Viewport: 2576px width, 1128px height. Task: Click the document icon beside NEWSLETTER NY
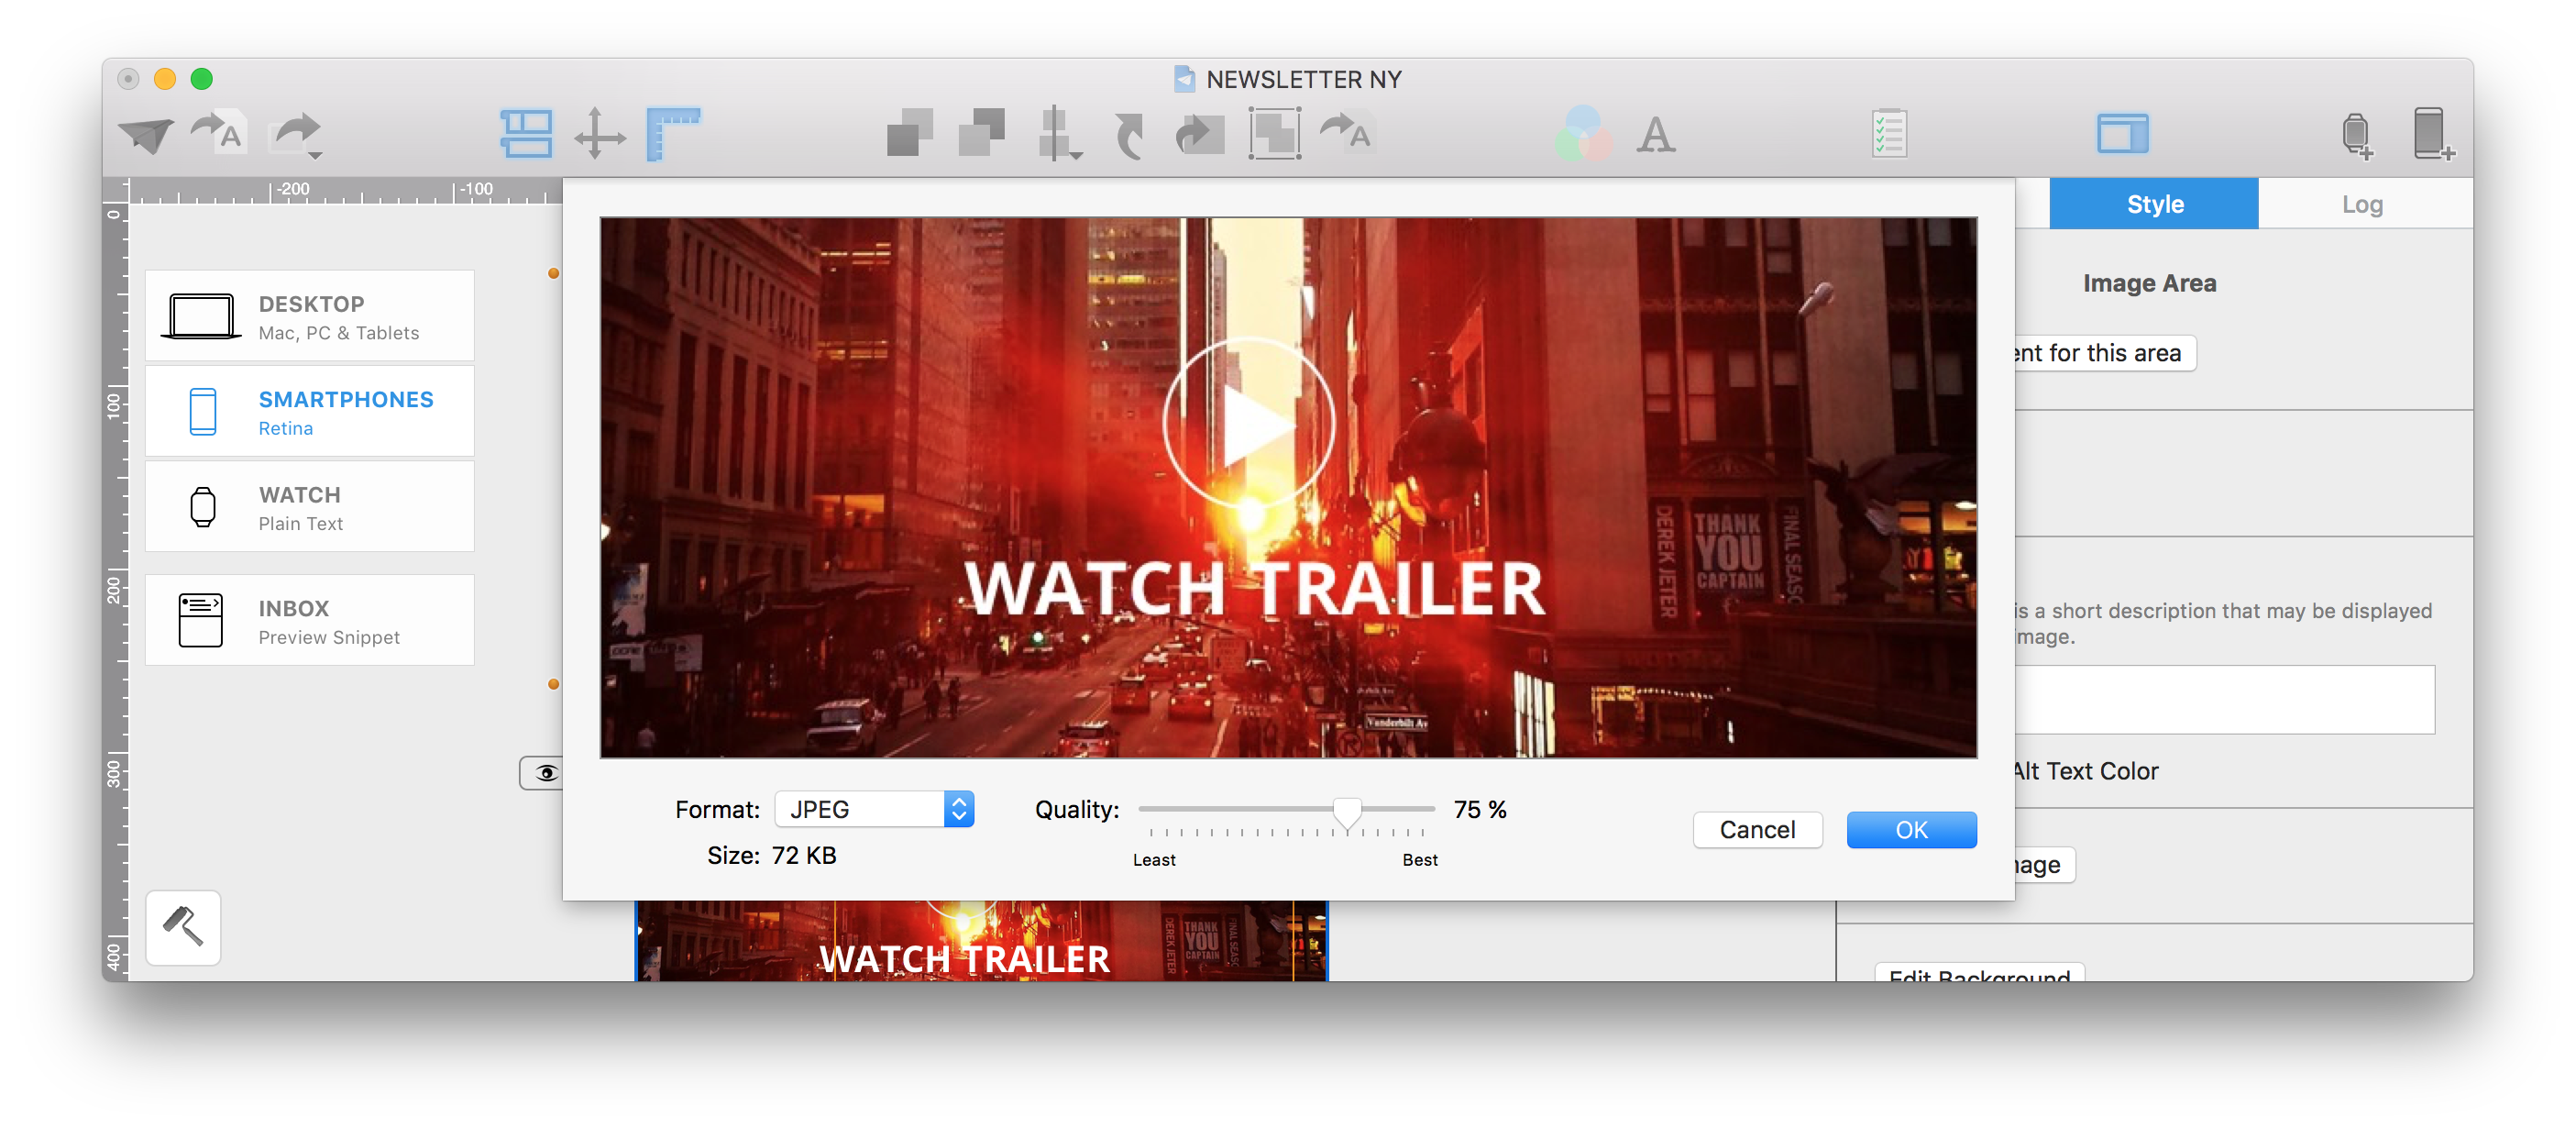pyautogui.click(x=1184, y=79)
